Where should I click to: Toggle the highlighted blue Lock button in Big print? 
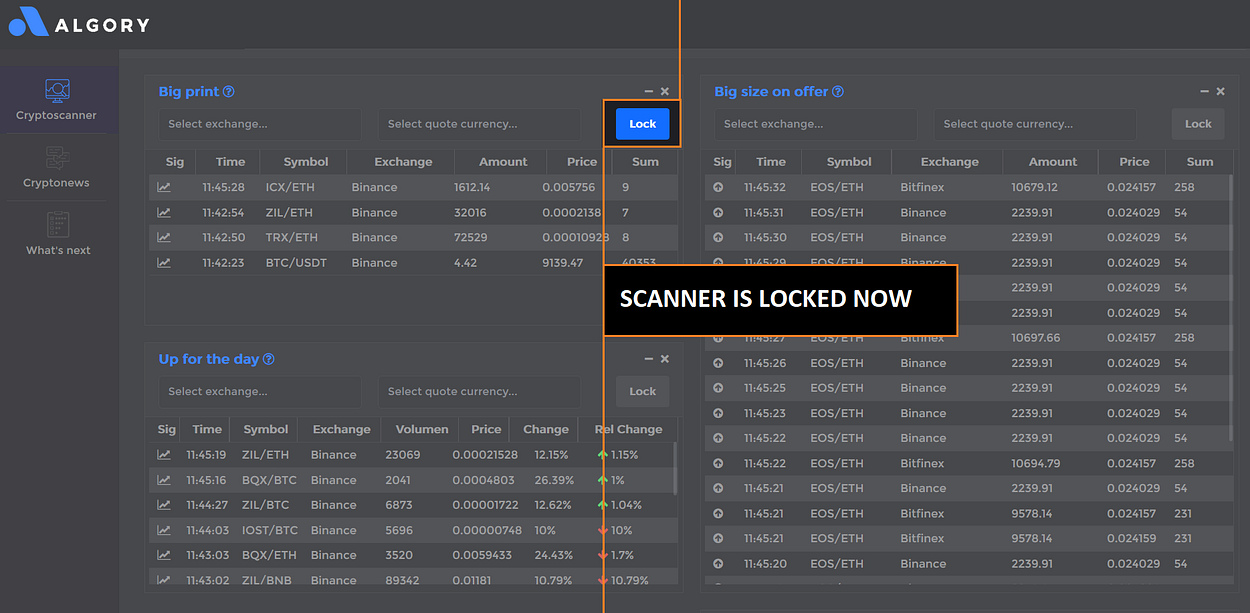642,124
